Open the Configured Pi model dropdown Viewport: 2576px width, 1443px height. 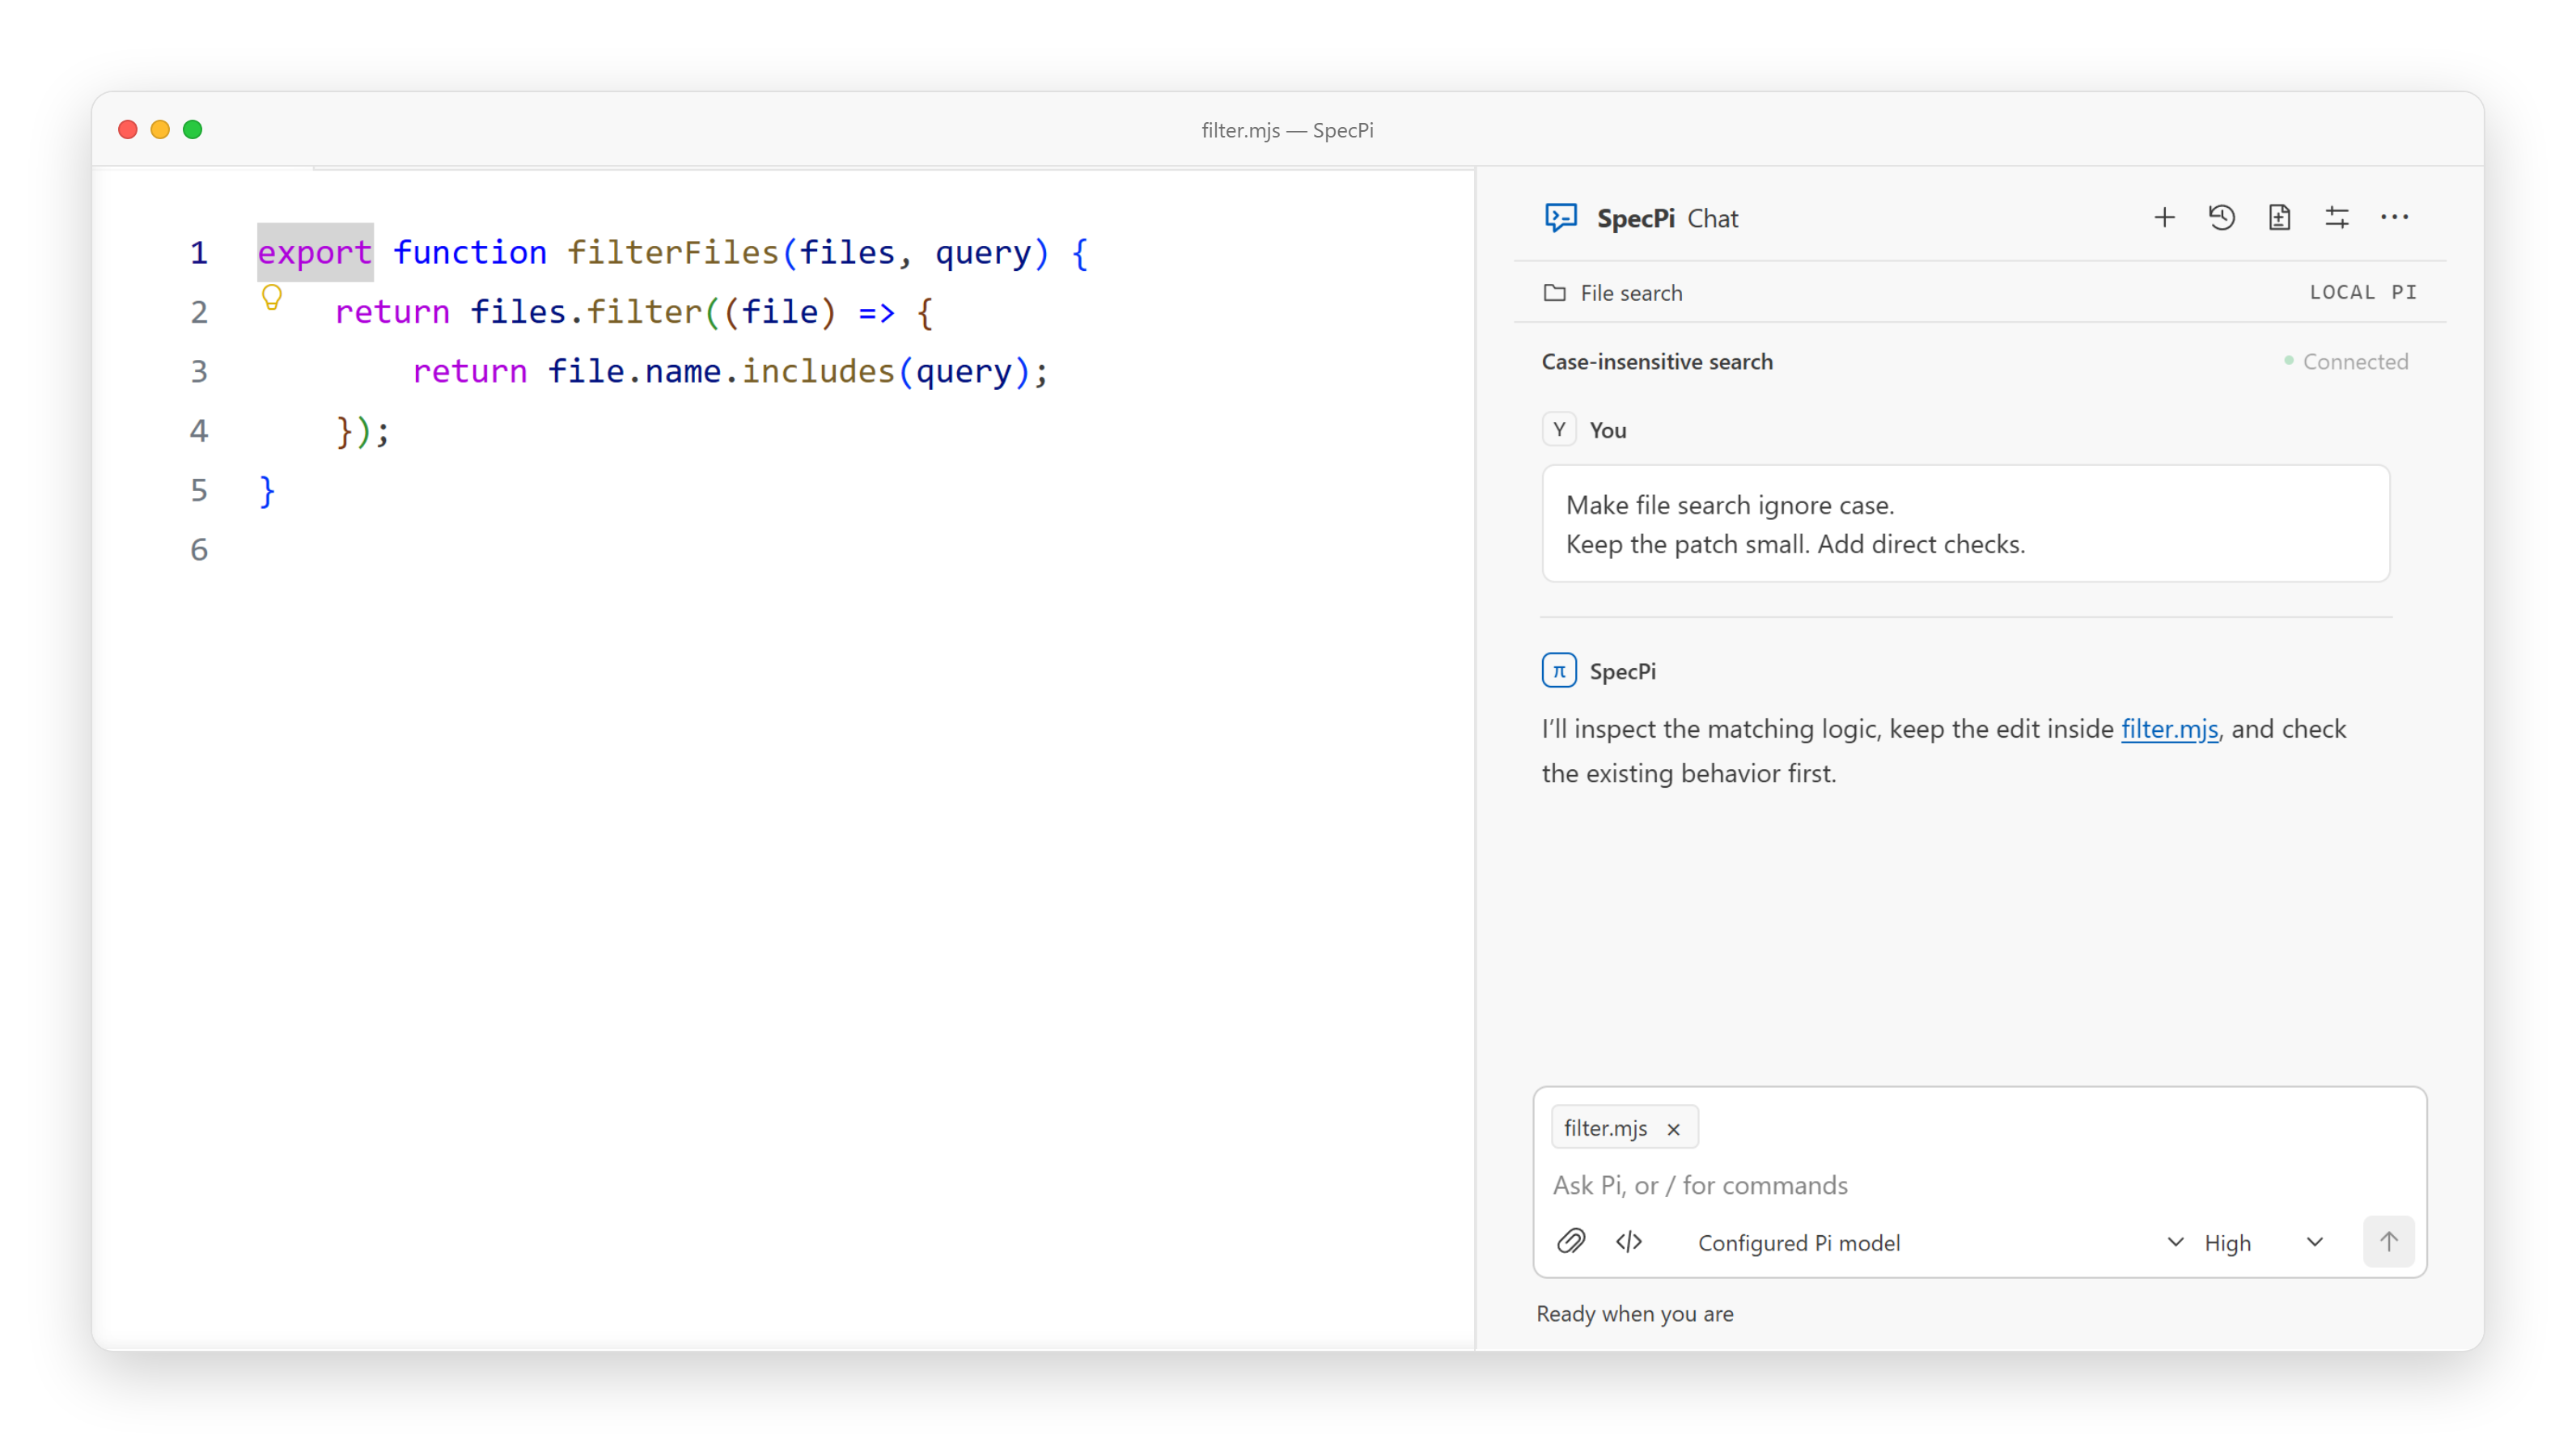[x=1940, y=1242]
